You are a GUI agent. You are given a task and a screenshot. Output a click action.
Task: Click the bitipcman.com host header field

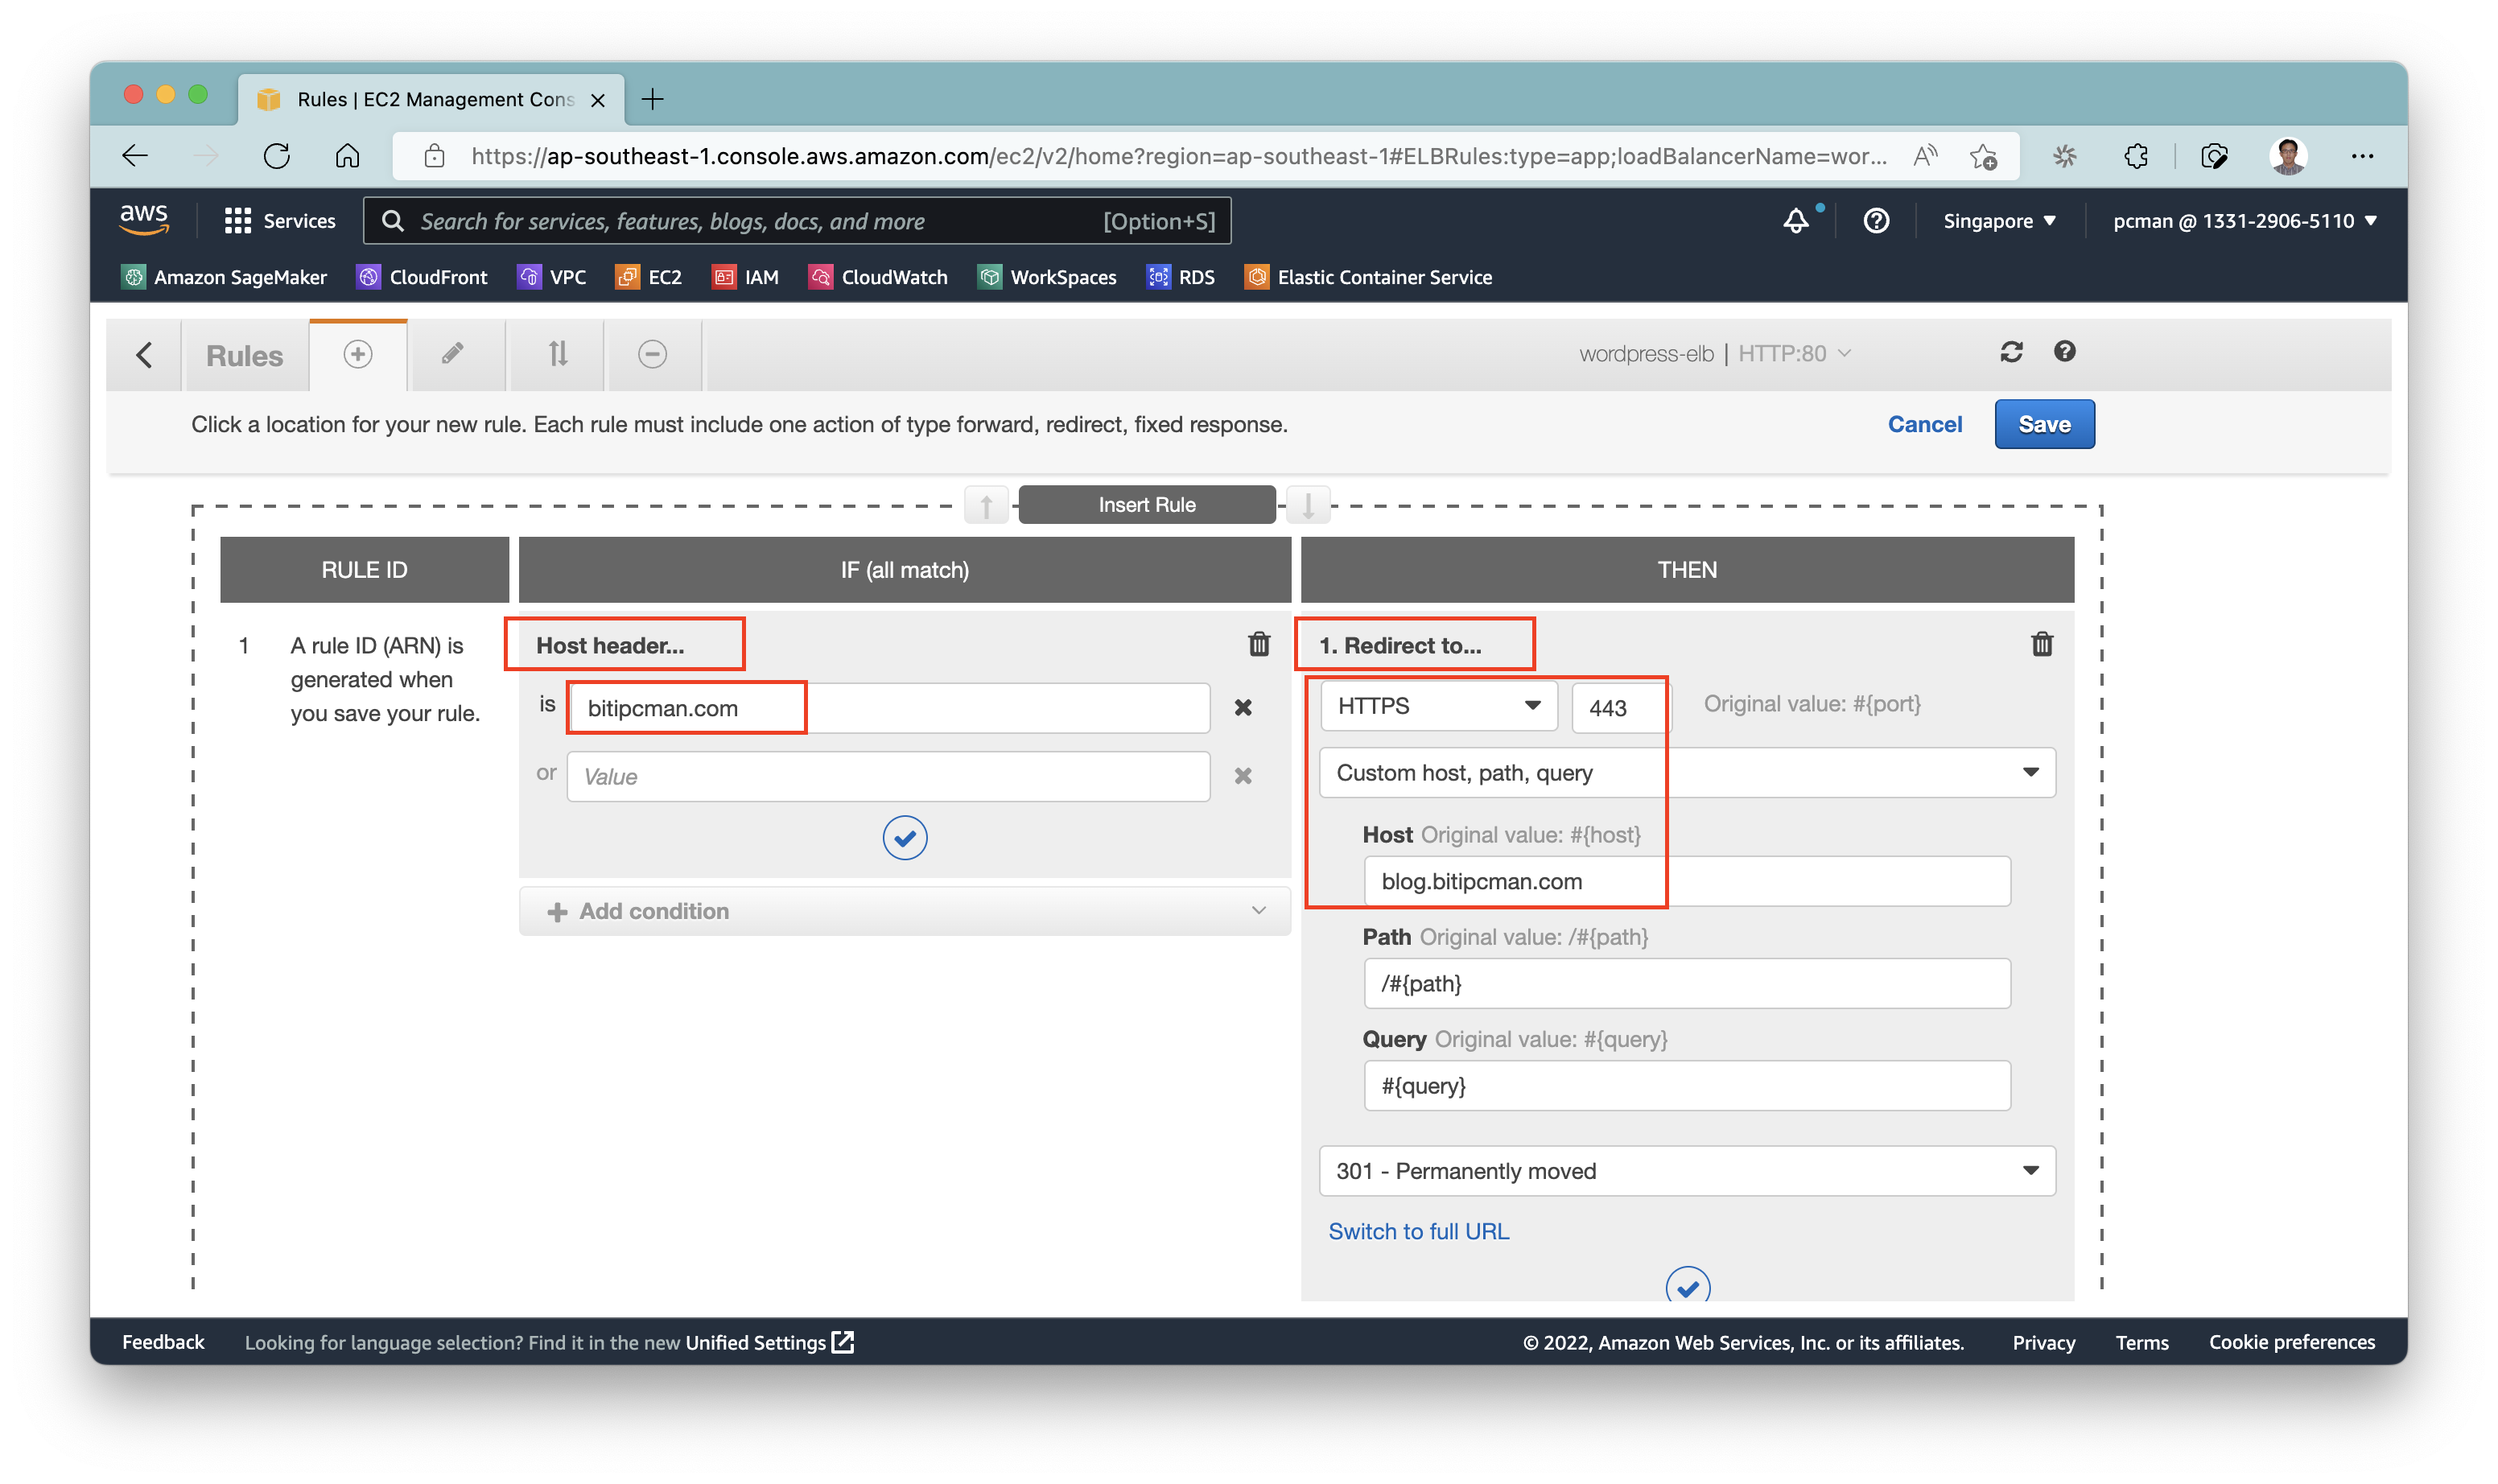click(888, 708)
